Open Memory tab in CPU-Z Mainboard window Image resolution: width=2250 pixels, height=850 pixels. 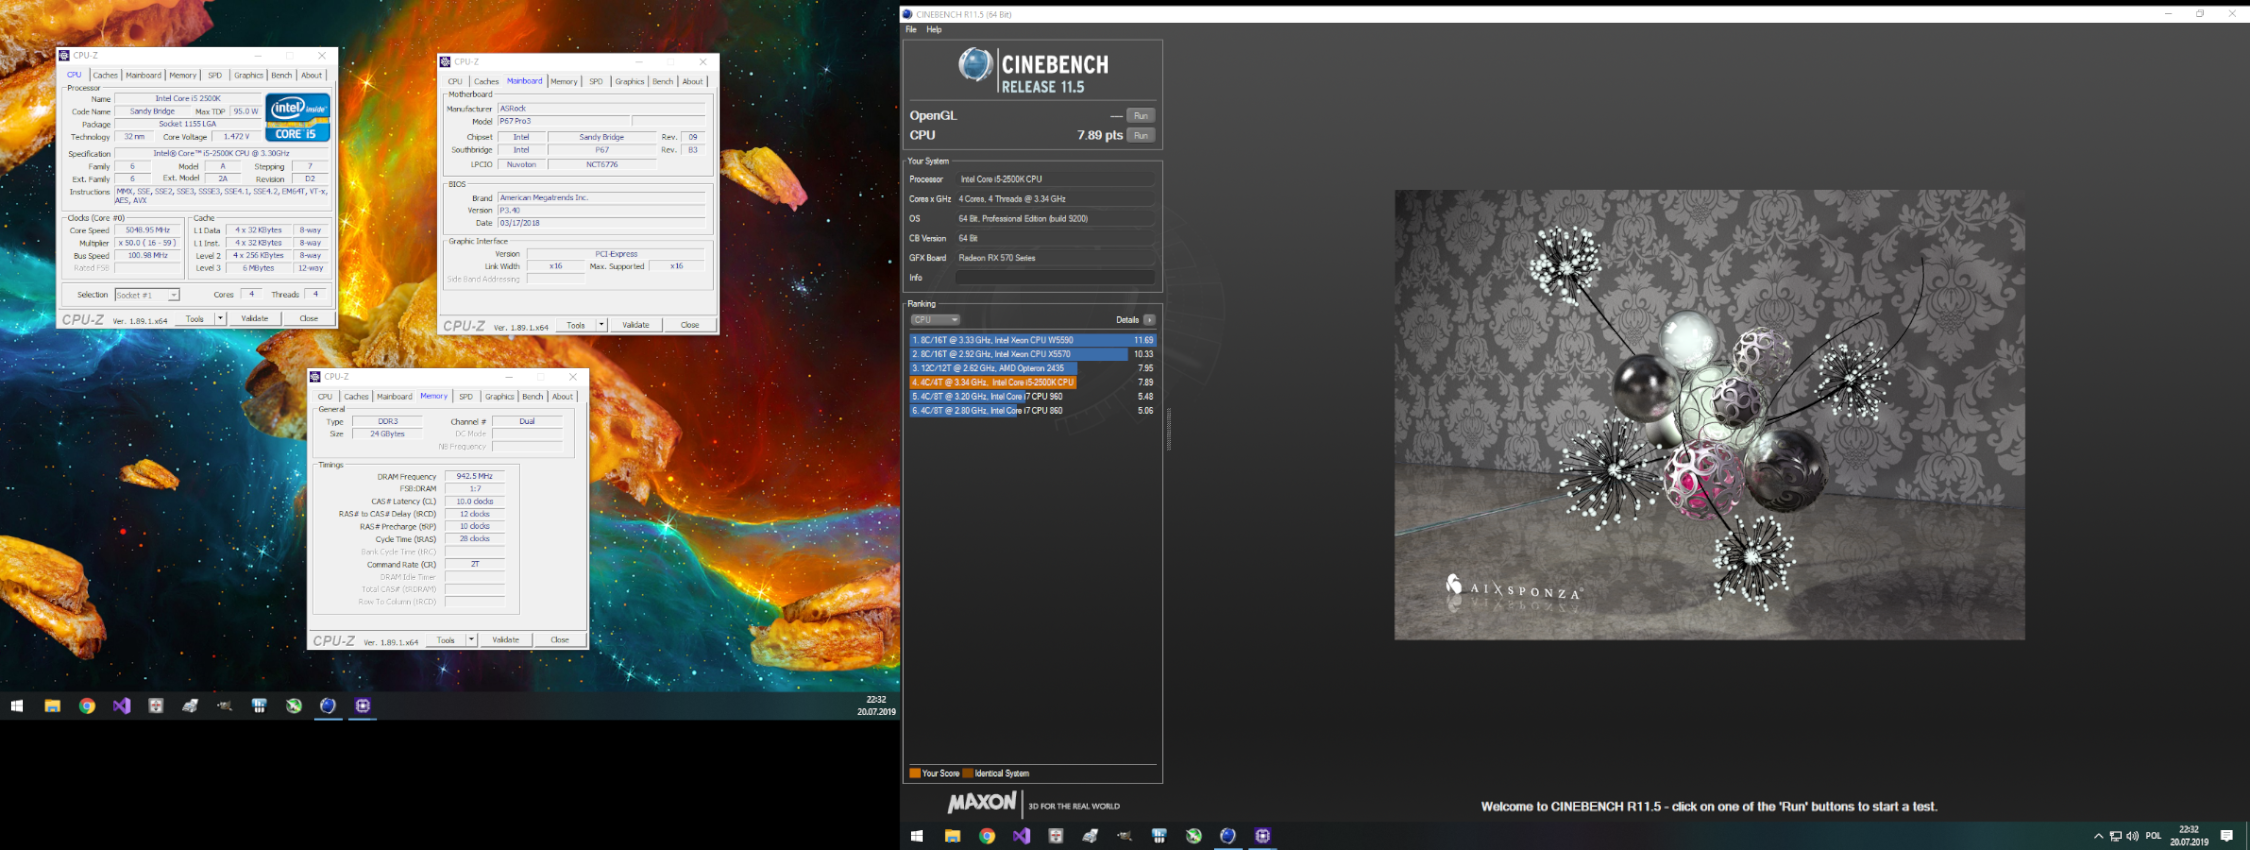click(x=564, y=81)
